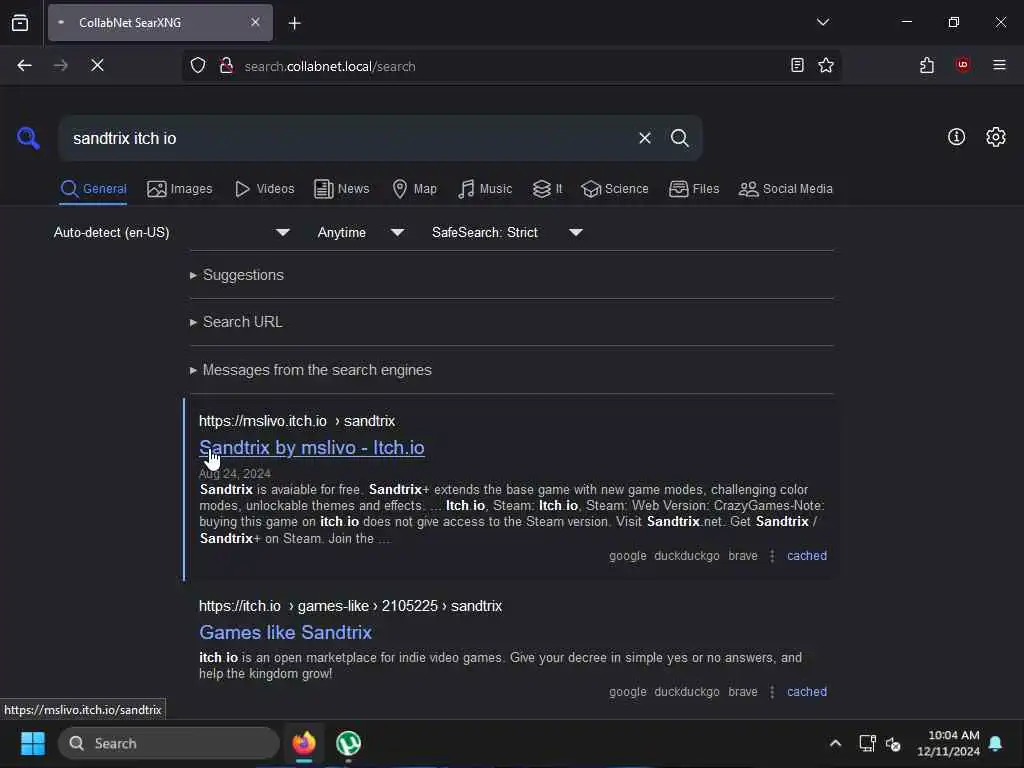Image resolution: width=1024 pixels, height=768 pixels.
Task: Click the Windows taskbar Search box
Action: click(168, 743)
